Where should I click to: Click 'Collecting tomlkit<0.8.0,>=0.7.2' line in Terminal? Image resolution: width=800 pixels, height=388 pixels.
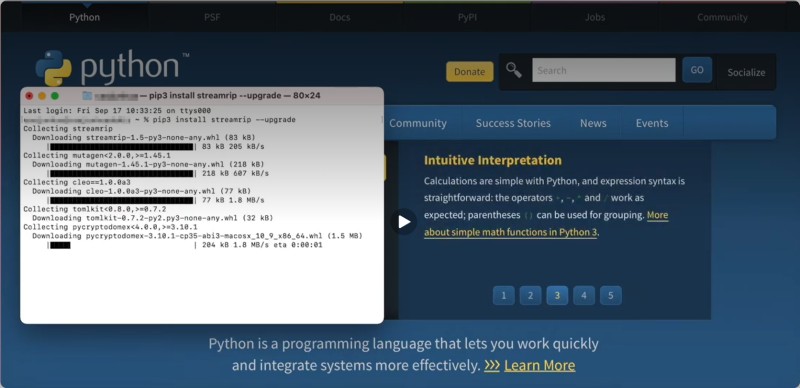click(95, 209)
